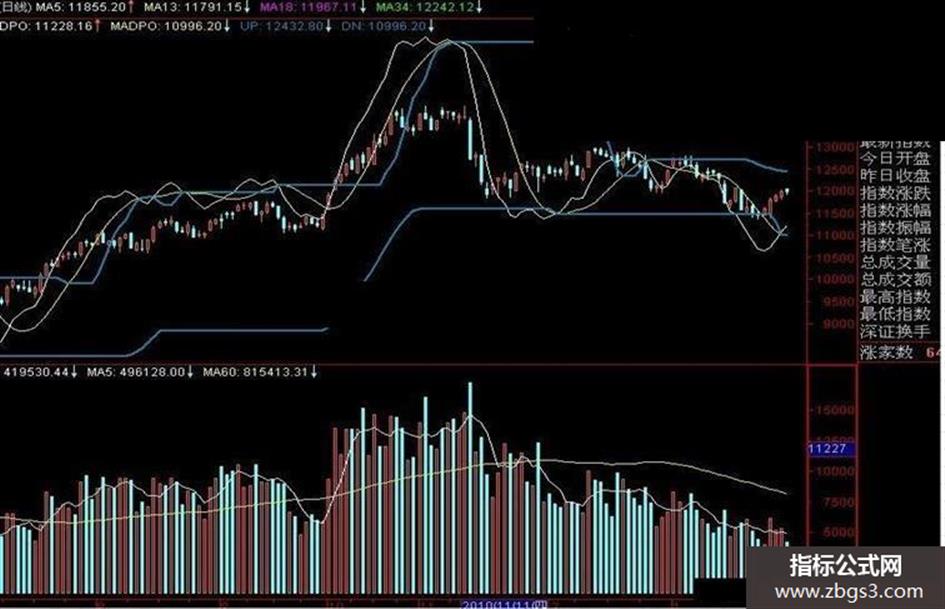945x609 pixels.
Task: Click the volume value 419530.44
Action: pos(41,372)
